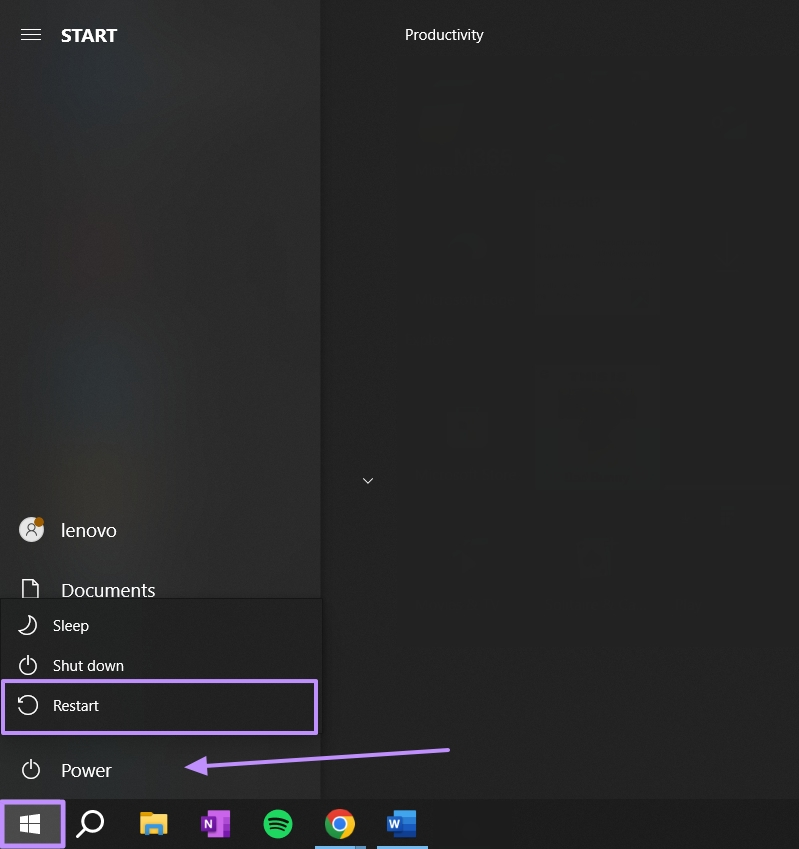Open taskbar search magnifier

[90, 824]
